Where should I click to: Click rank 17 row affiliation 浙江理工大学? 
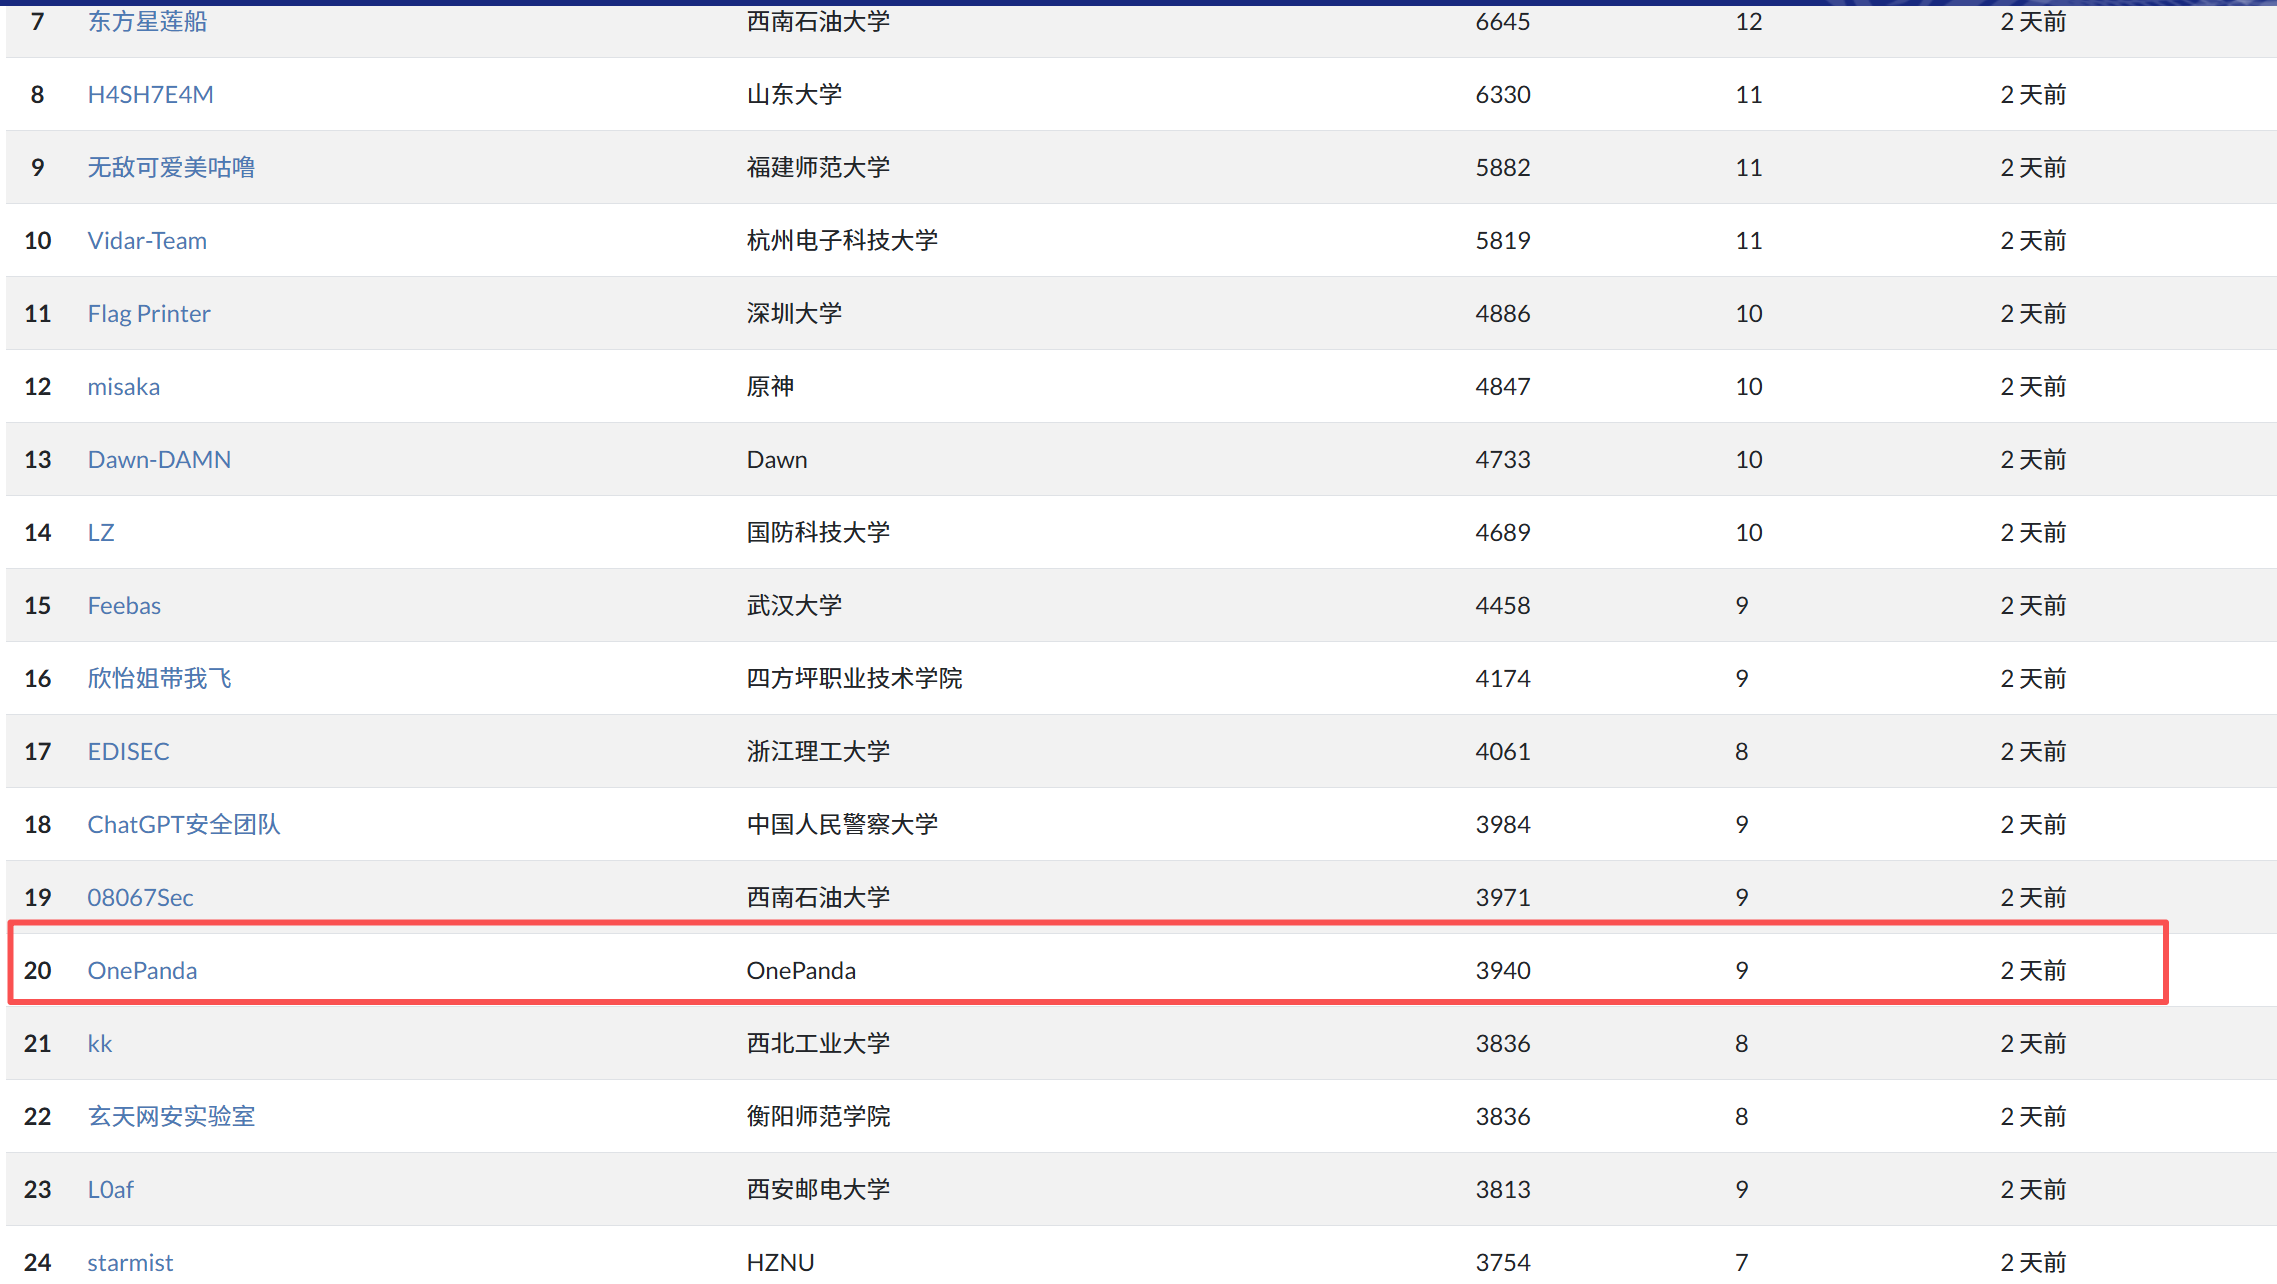click(818, 752)
